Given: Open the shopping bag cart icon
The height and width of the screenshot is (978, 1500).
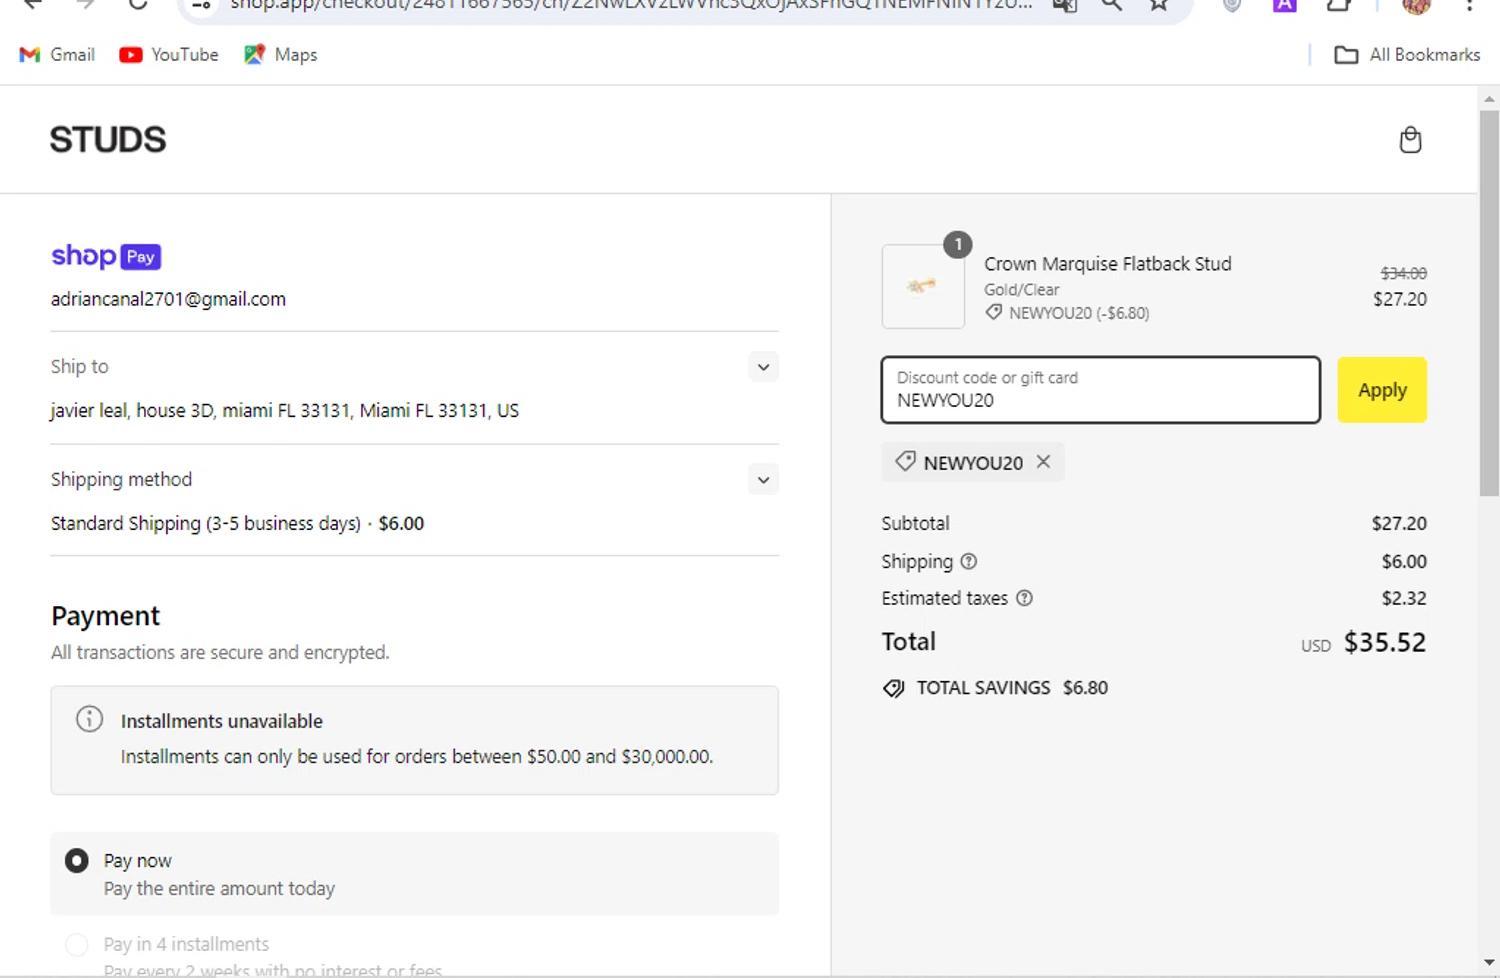Looking at the screenshot, I should click(1410, 140).
